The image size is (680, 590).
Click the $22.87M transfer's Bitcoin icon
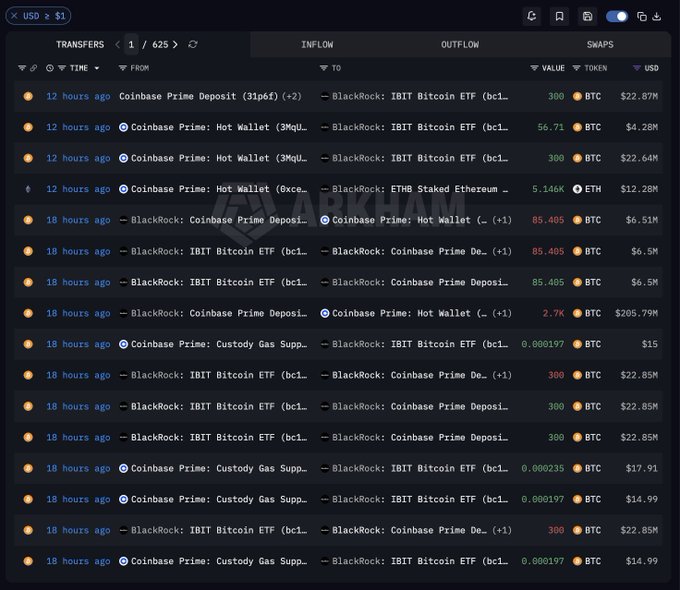coord(28,96)
